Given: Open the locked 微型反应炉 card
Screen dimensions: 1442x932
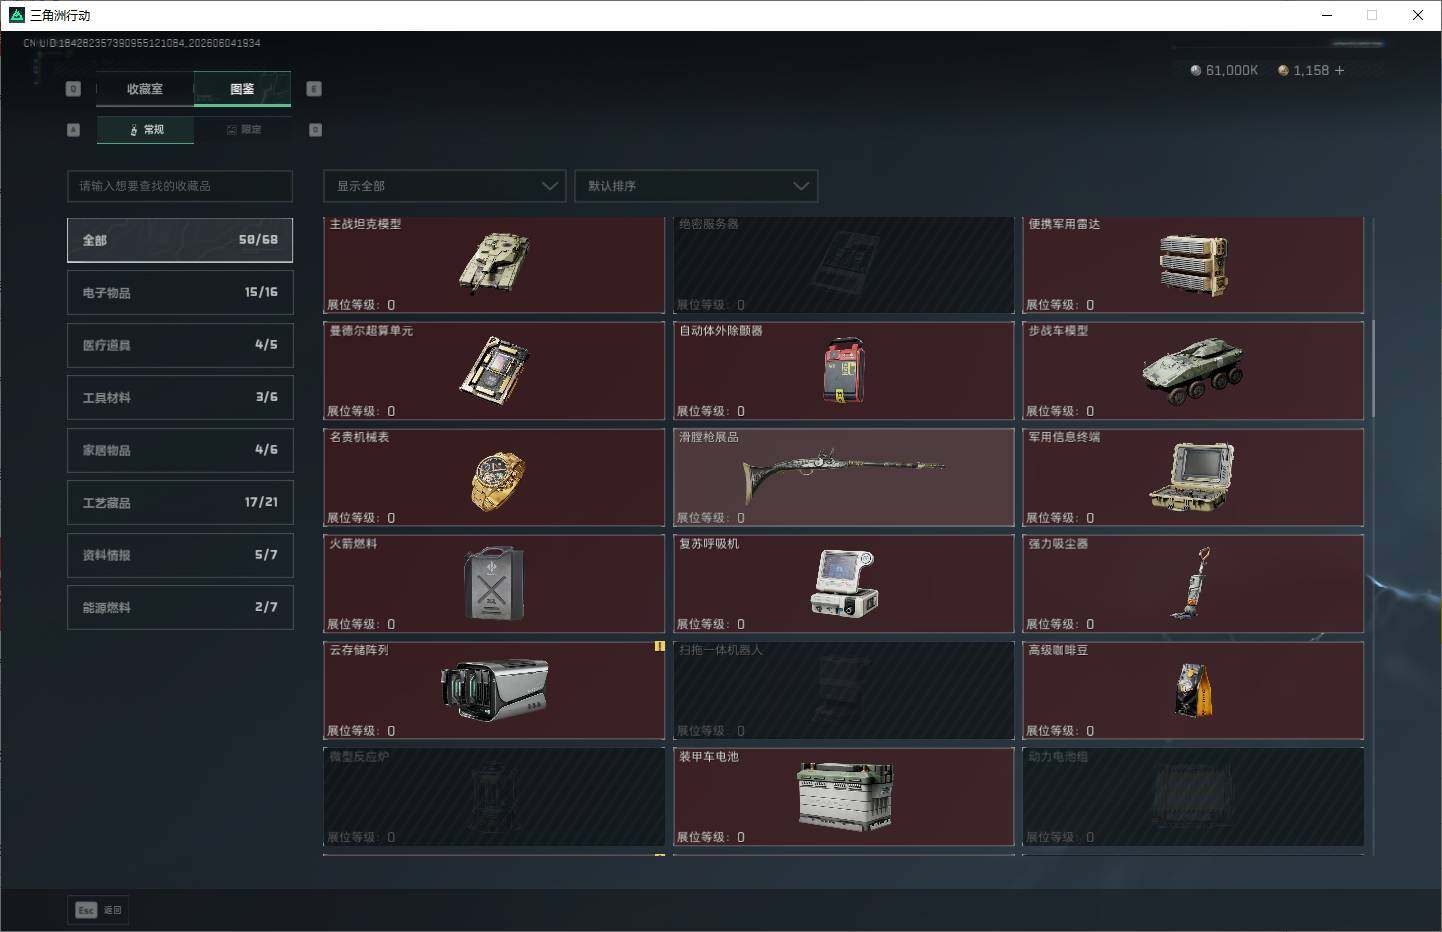Looking at the screenshot, I should (x=494, y=797).
